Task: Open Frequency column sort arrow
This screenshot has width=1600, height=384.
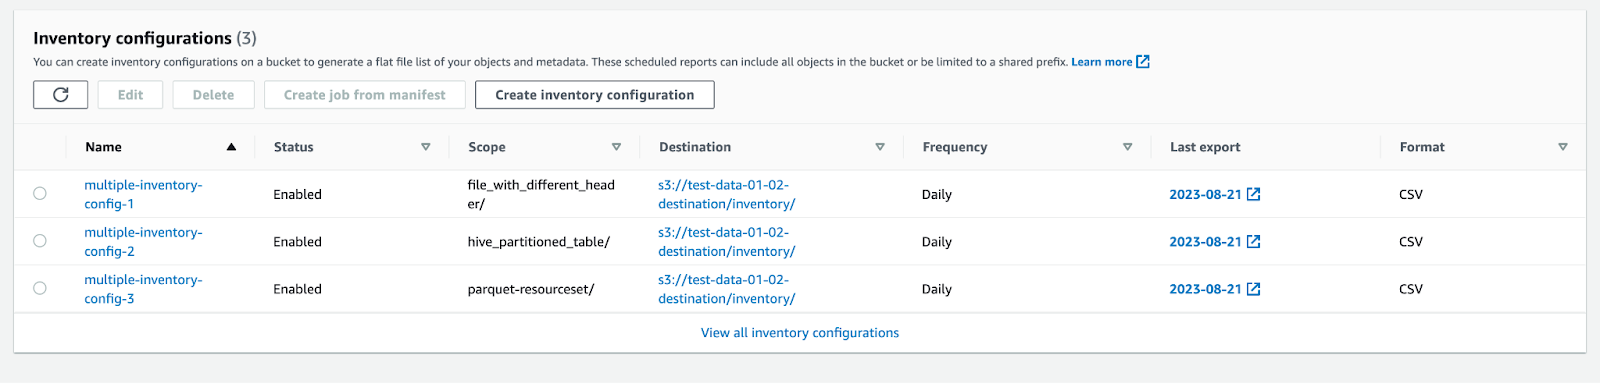Action: click(1127, 147)
